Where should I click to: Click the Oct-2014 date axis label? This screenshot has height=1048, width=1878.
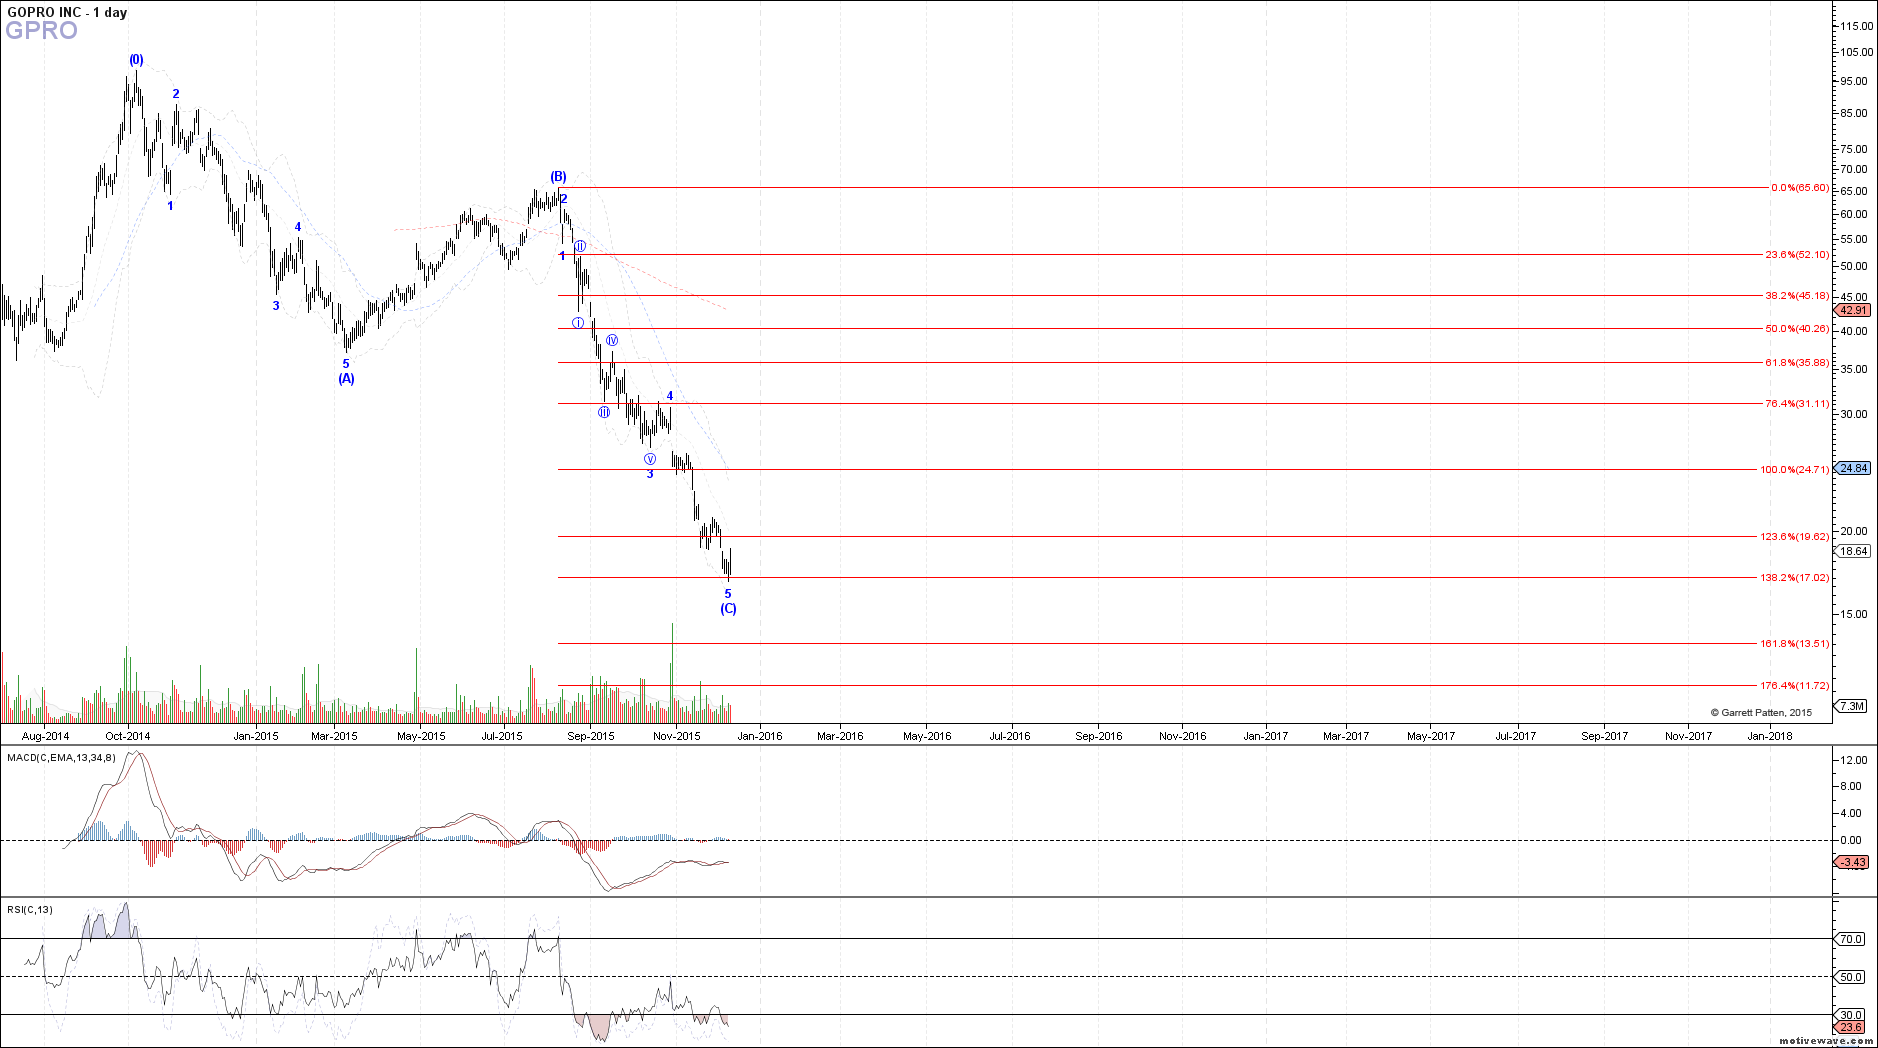pyautogui.click(x=128, y=737)
